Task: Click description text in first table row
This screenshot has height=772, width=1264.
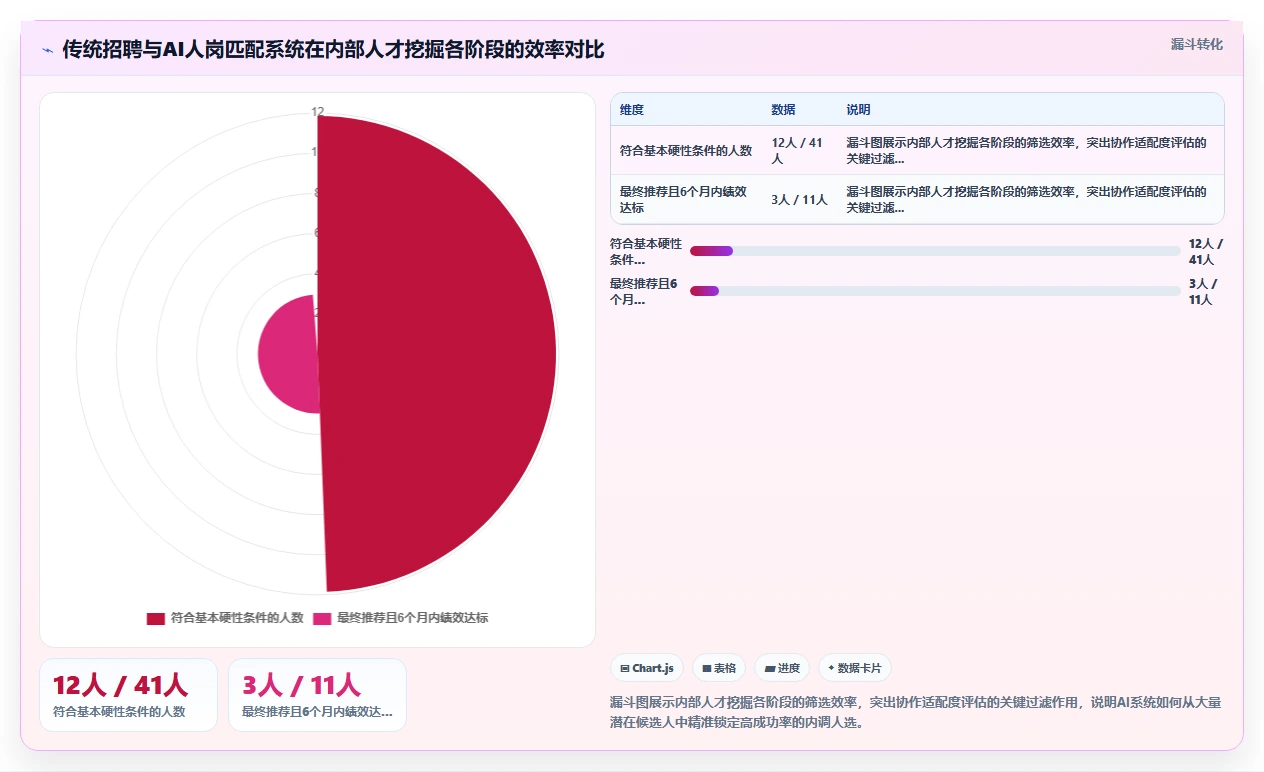Action: [1026, 150]
